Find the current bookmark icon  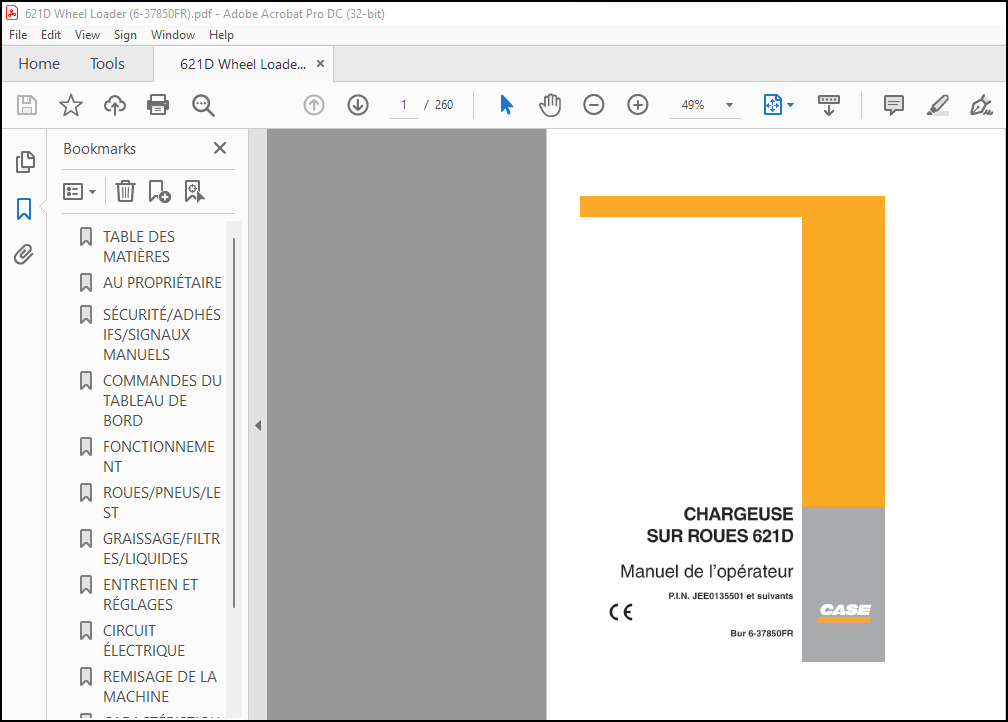point(194,191)
